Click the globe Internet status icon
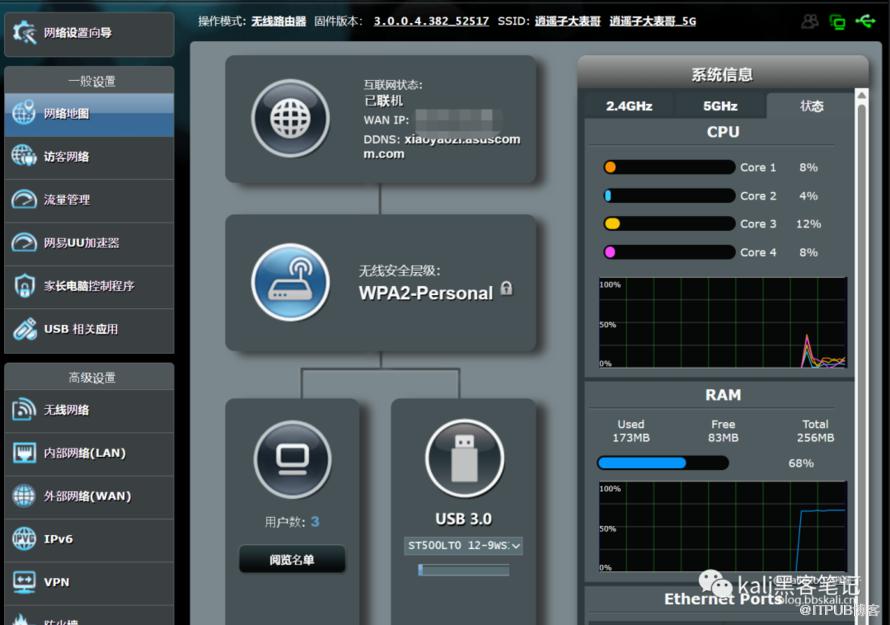 click(290, 119)
